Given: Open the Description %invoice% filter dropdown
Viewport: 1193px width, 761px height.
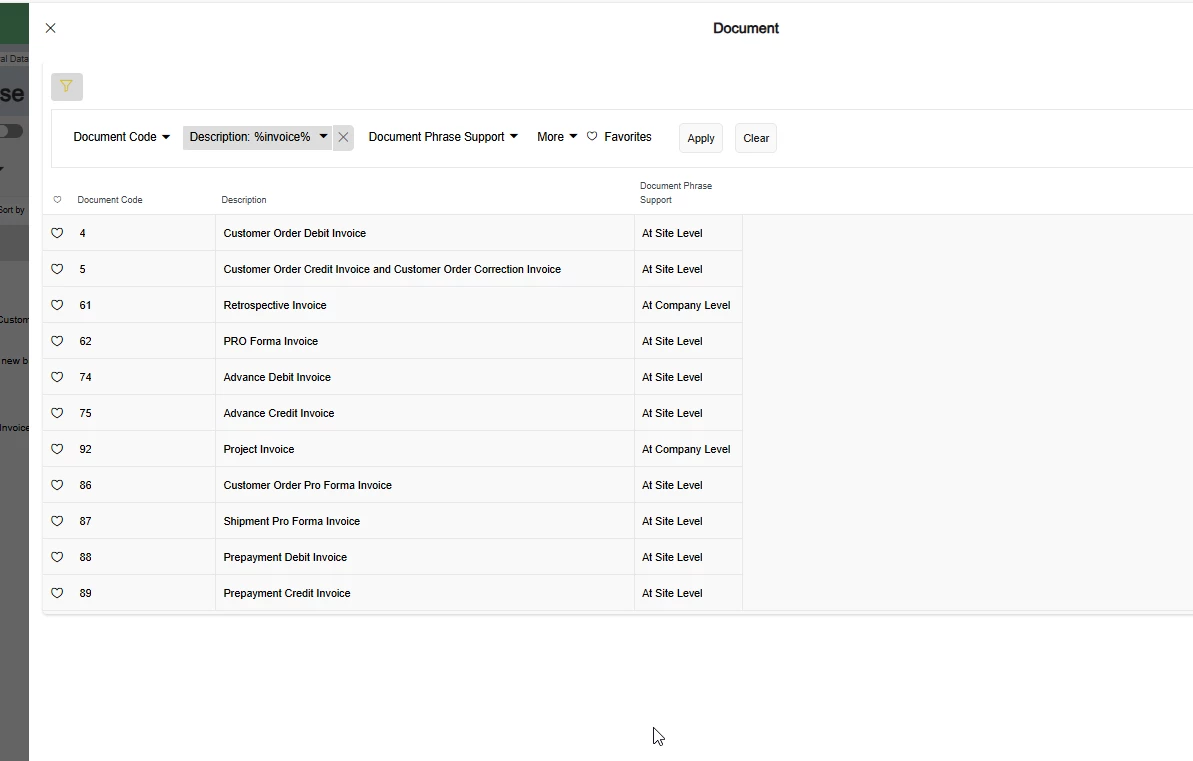Looking at the screenshot, I should pyautogui.click(x=257, y=137).
